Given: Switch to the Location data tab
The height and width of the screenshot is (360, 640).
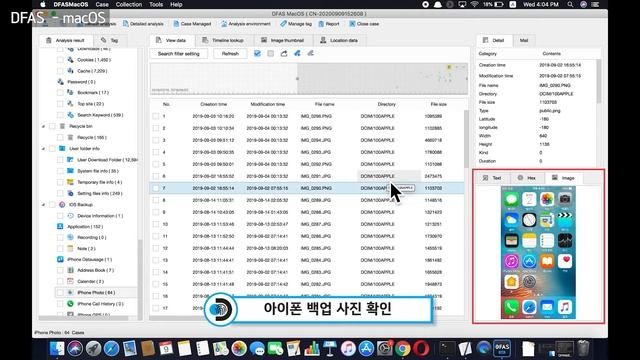Looking at the screenshot, I should click(339, 40).
